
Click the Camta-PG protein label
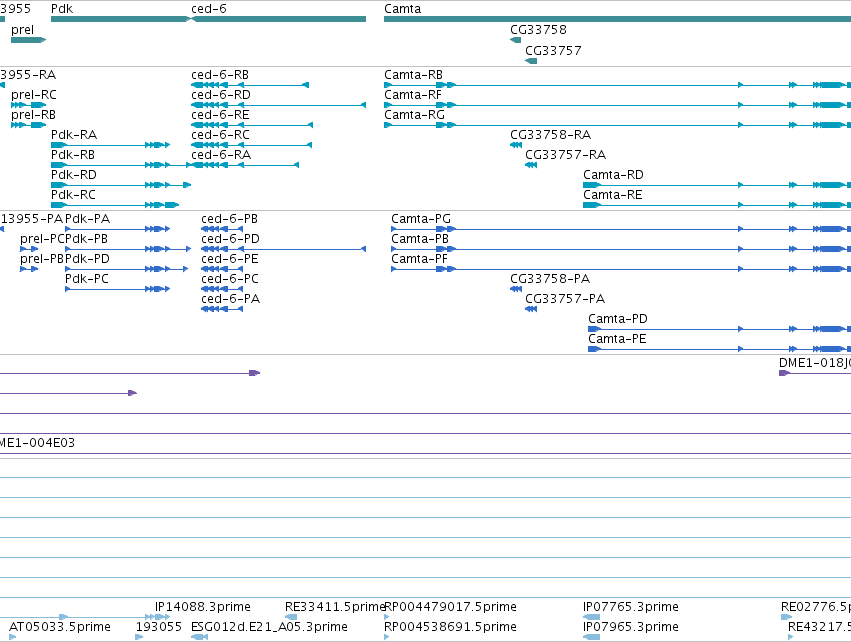click(421, 219)
